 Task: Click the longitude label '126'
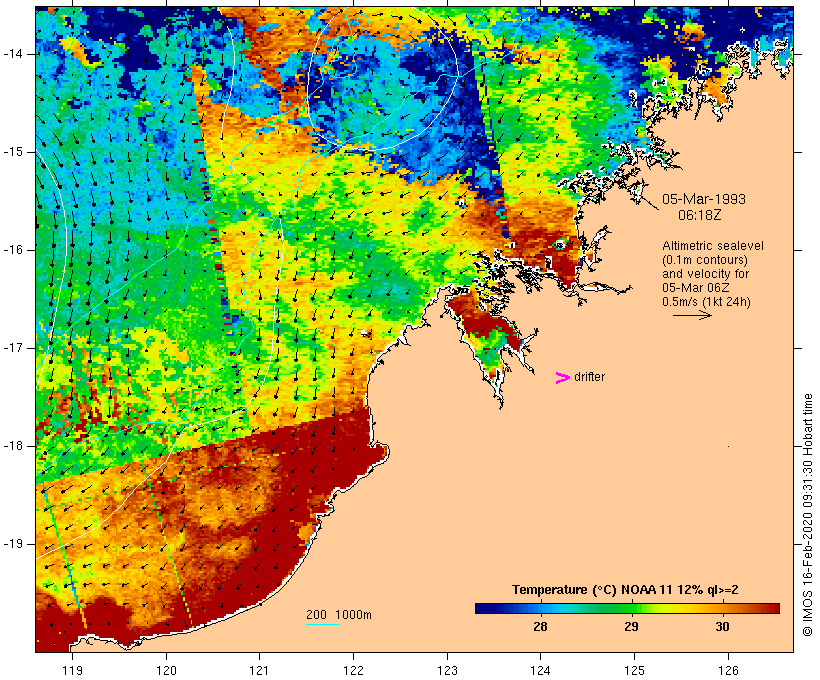pyautogui.click(x=728, y=670)
